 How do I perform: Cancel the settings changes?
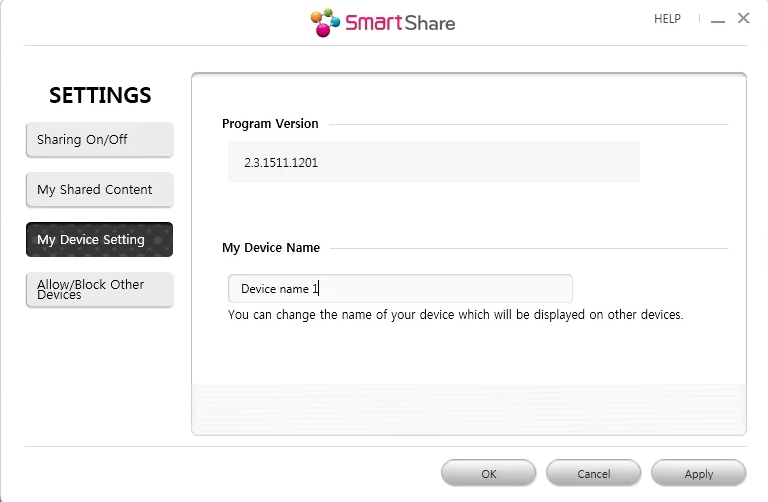593,473
